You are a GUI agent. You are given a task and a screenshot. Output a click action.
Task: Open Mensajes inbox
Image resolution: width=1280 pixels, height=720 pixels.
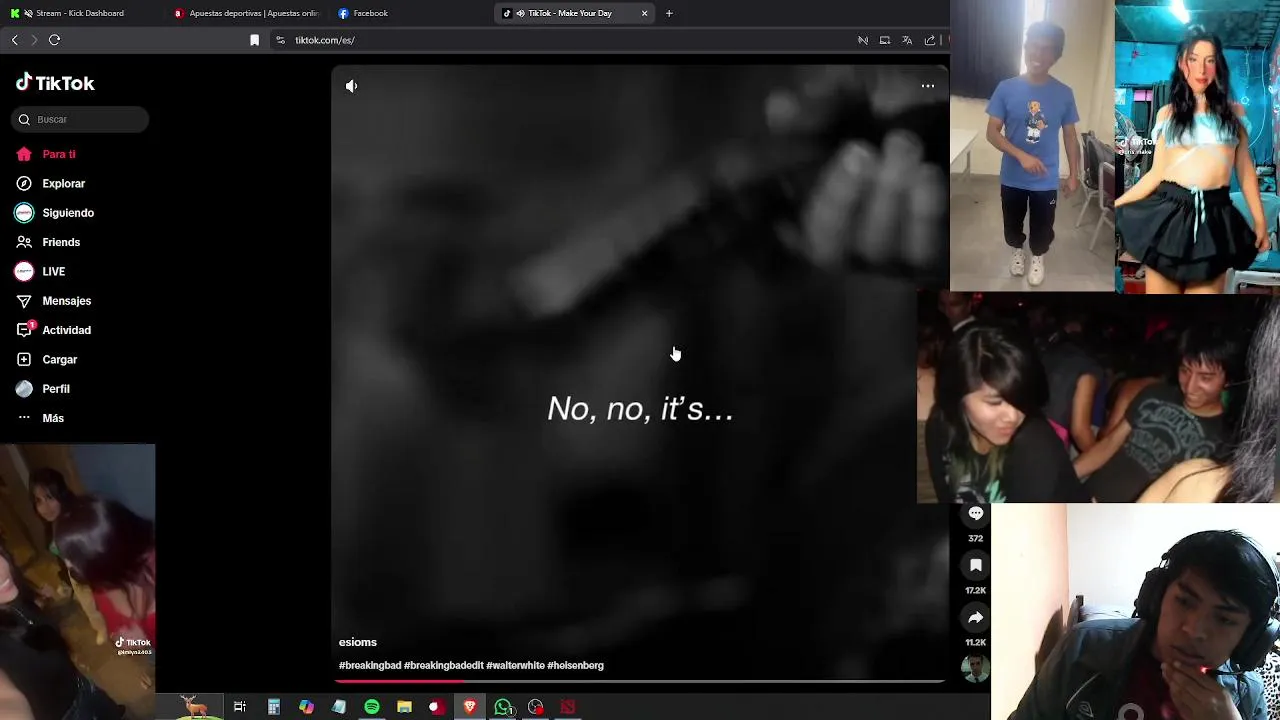(66, 301)
